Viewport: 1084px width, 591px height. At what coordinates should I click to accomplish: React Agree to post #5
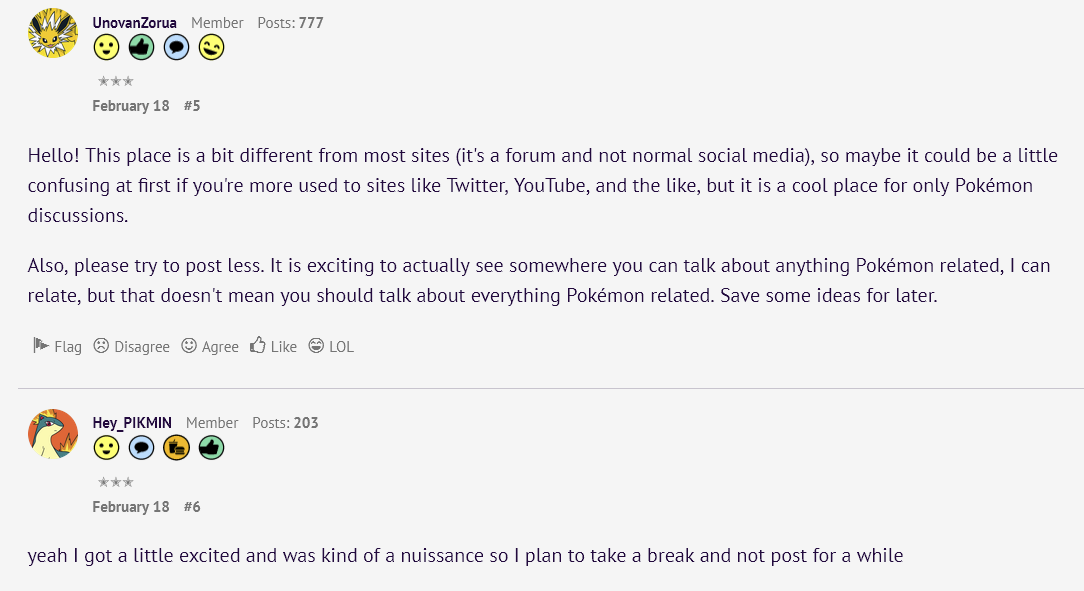coord(210,346)
